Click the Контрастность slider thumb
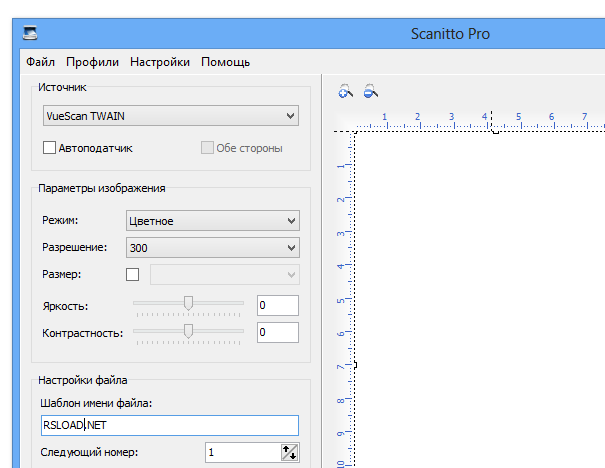The width and height of the screenshot is (605, 468). coord(188,331)
